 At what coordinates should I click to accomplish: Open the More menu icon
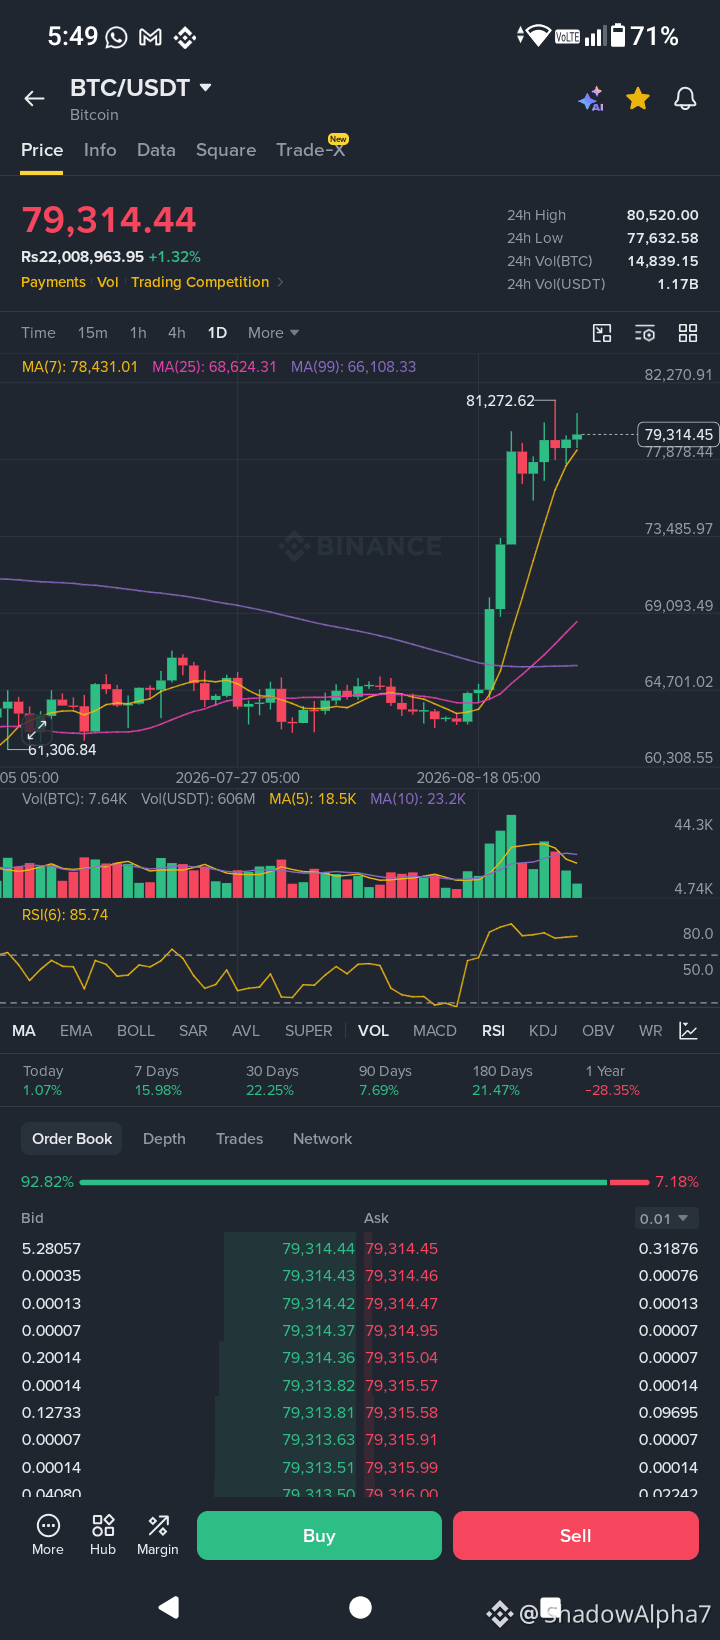point(48,1535)
